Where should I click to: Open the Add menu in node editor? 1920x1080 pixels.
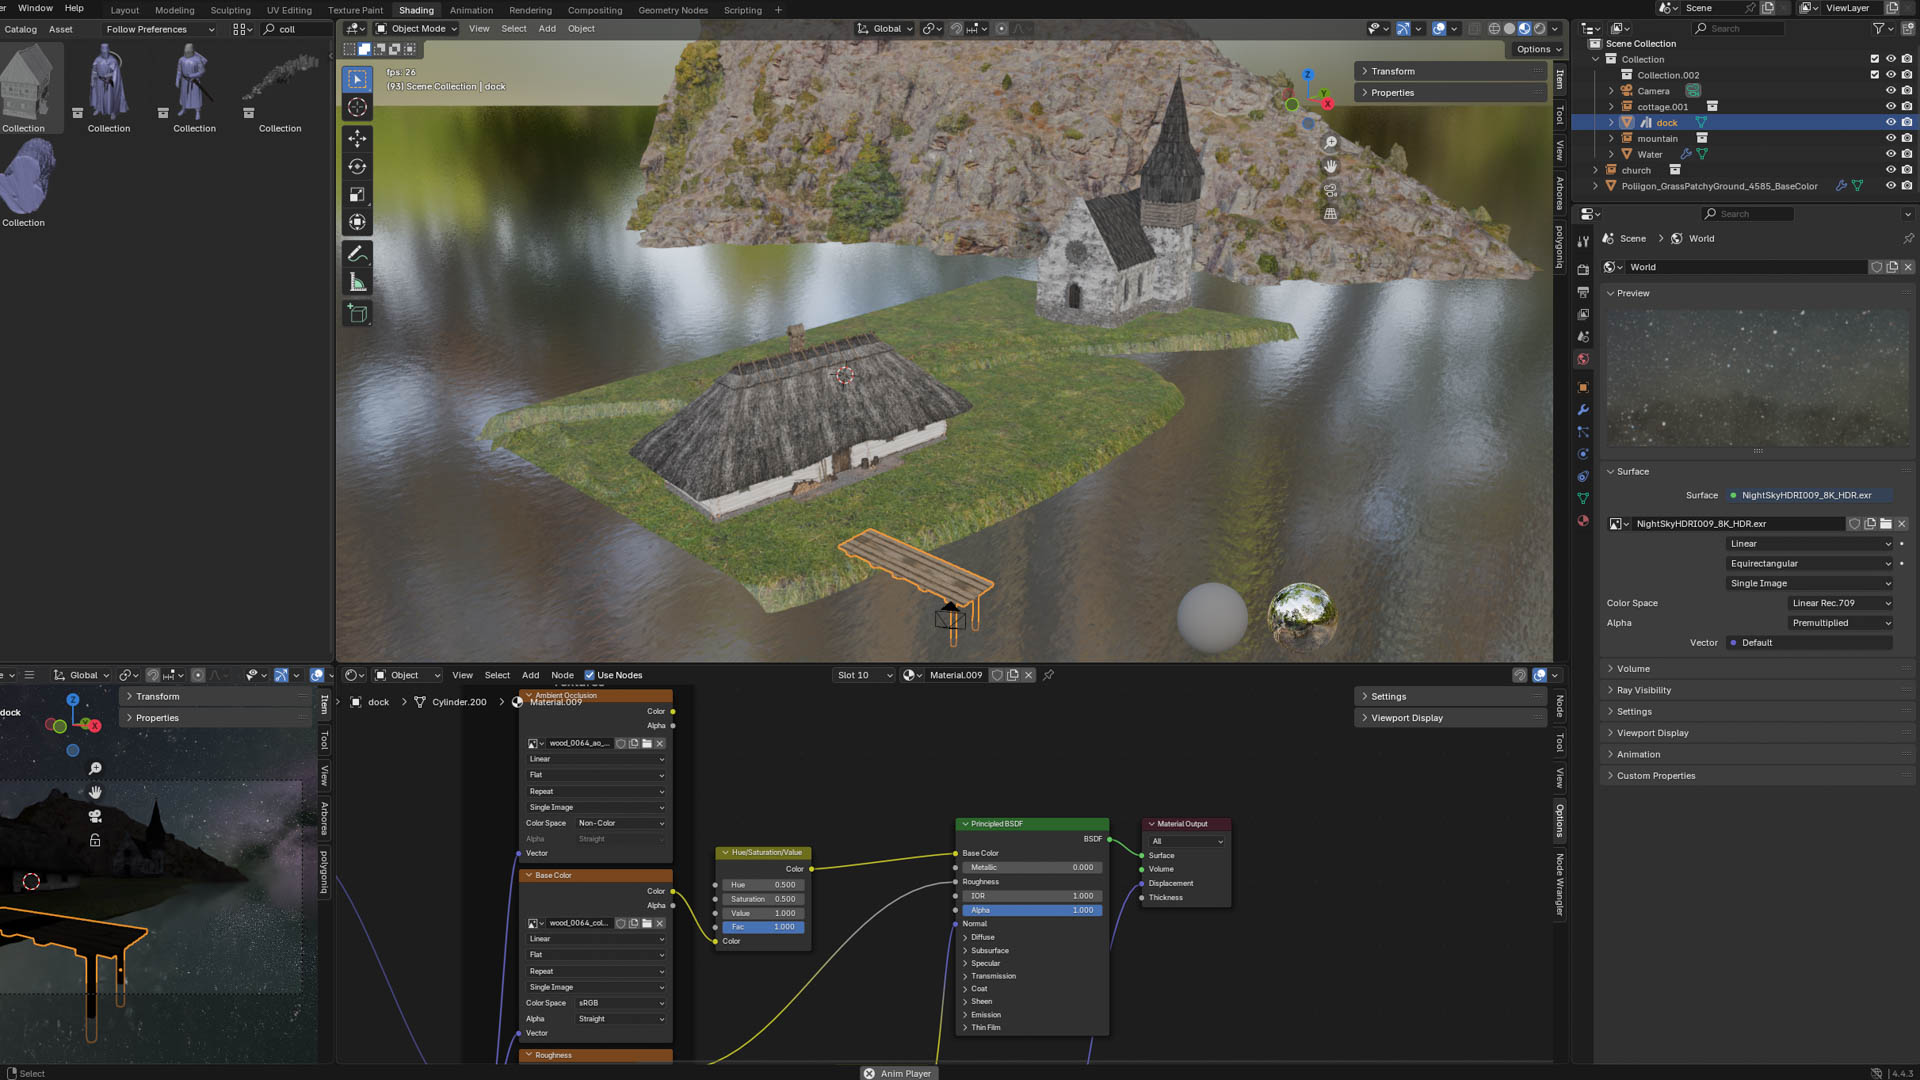(x=530, y=675)
